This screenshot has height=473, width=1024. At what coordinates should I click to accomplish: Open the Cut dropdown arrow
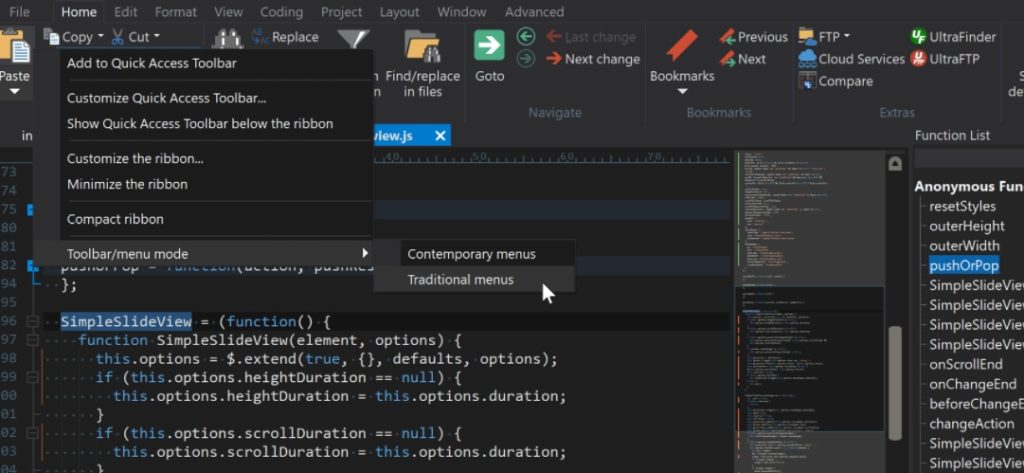[157, 37]
